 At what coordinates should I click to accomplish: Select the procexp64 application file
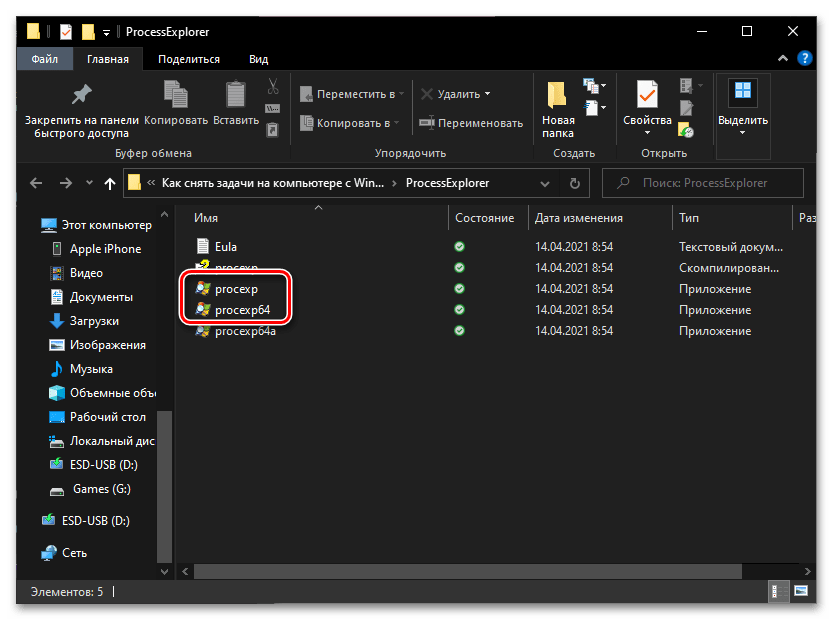coord(242,310)
